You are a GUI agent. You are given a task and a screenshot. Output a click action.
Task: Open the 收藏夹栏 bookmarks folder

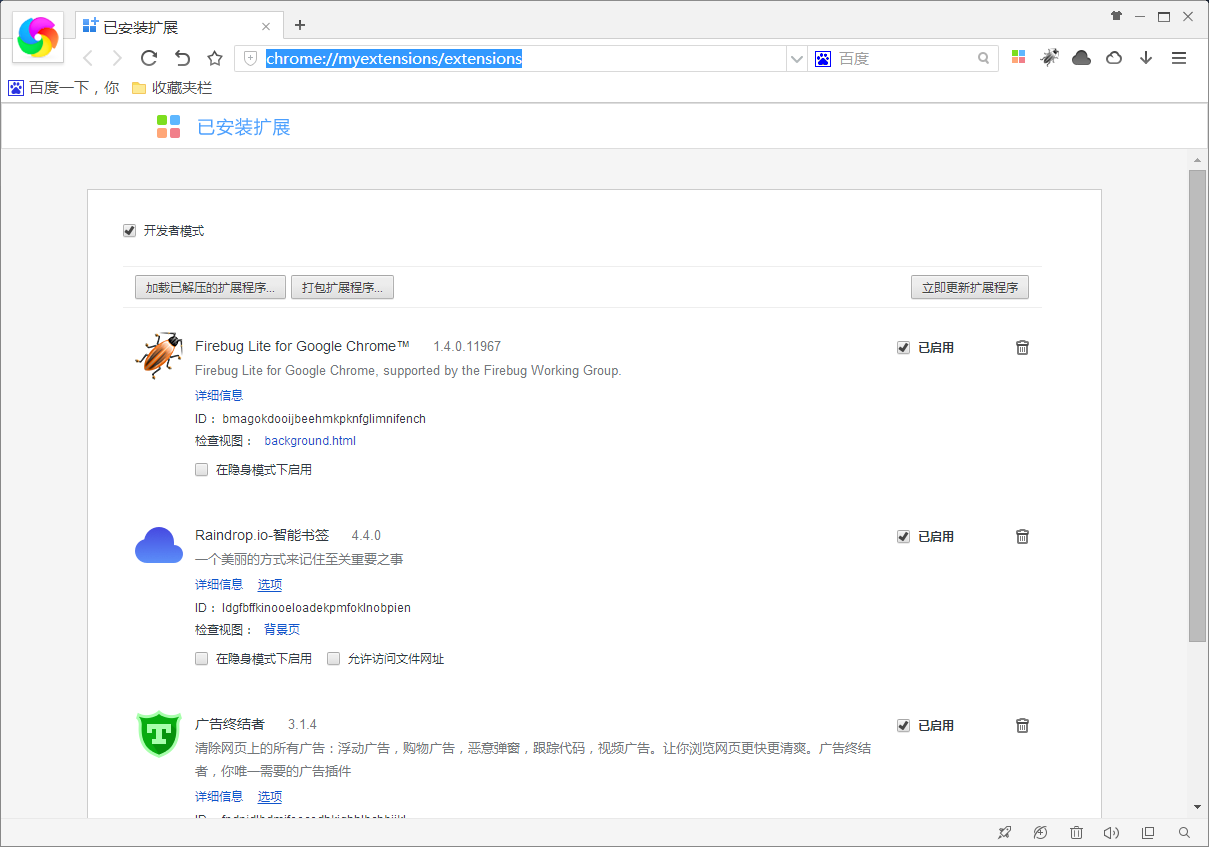(x=172, y=88)
